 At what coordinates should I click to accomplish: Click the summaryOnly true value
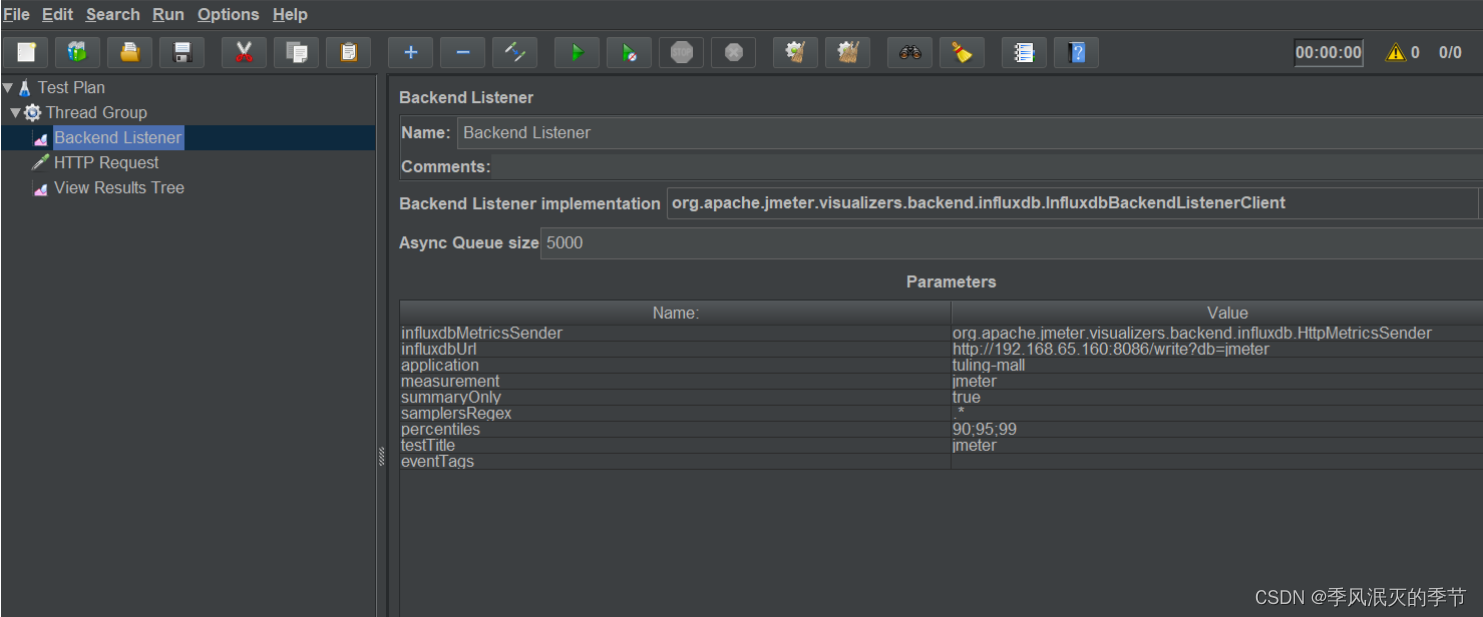click(x=1217, y=397)
